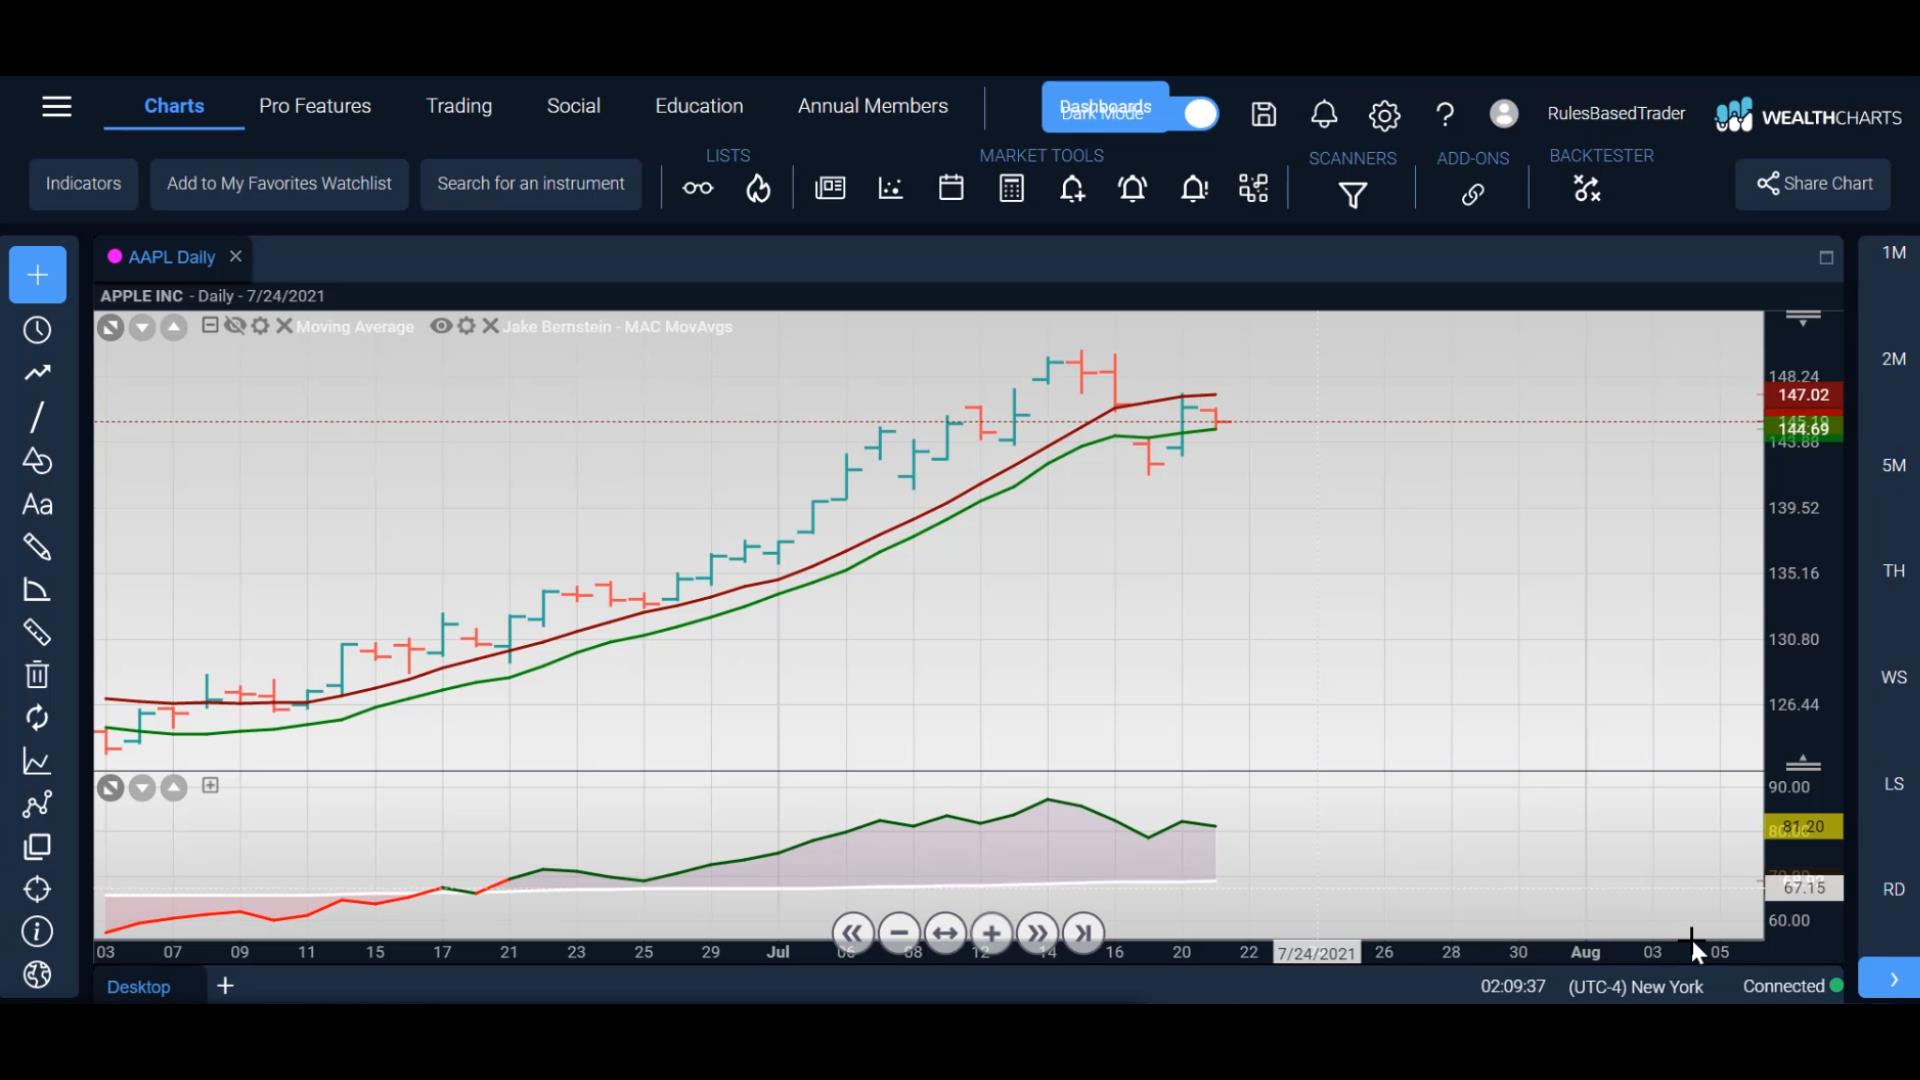
Task: Remove the Moving Average indicator
Action: [284, 326]
